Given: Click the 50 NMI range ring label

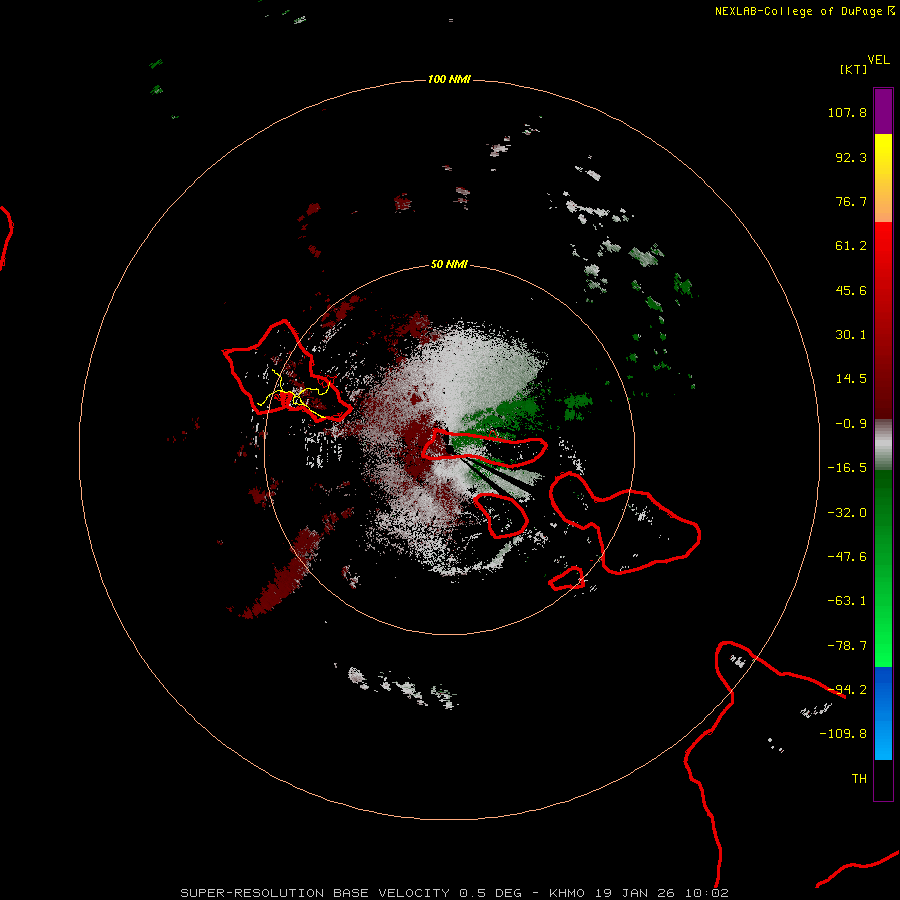Looking at the screenshot, I should coord(449,264).
